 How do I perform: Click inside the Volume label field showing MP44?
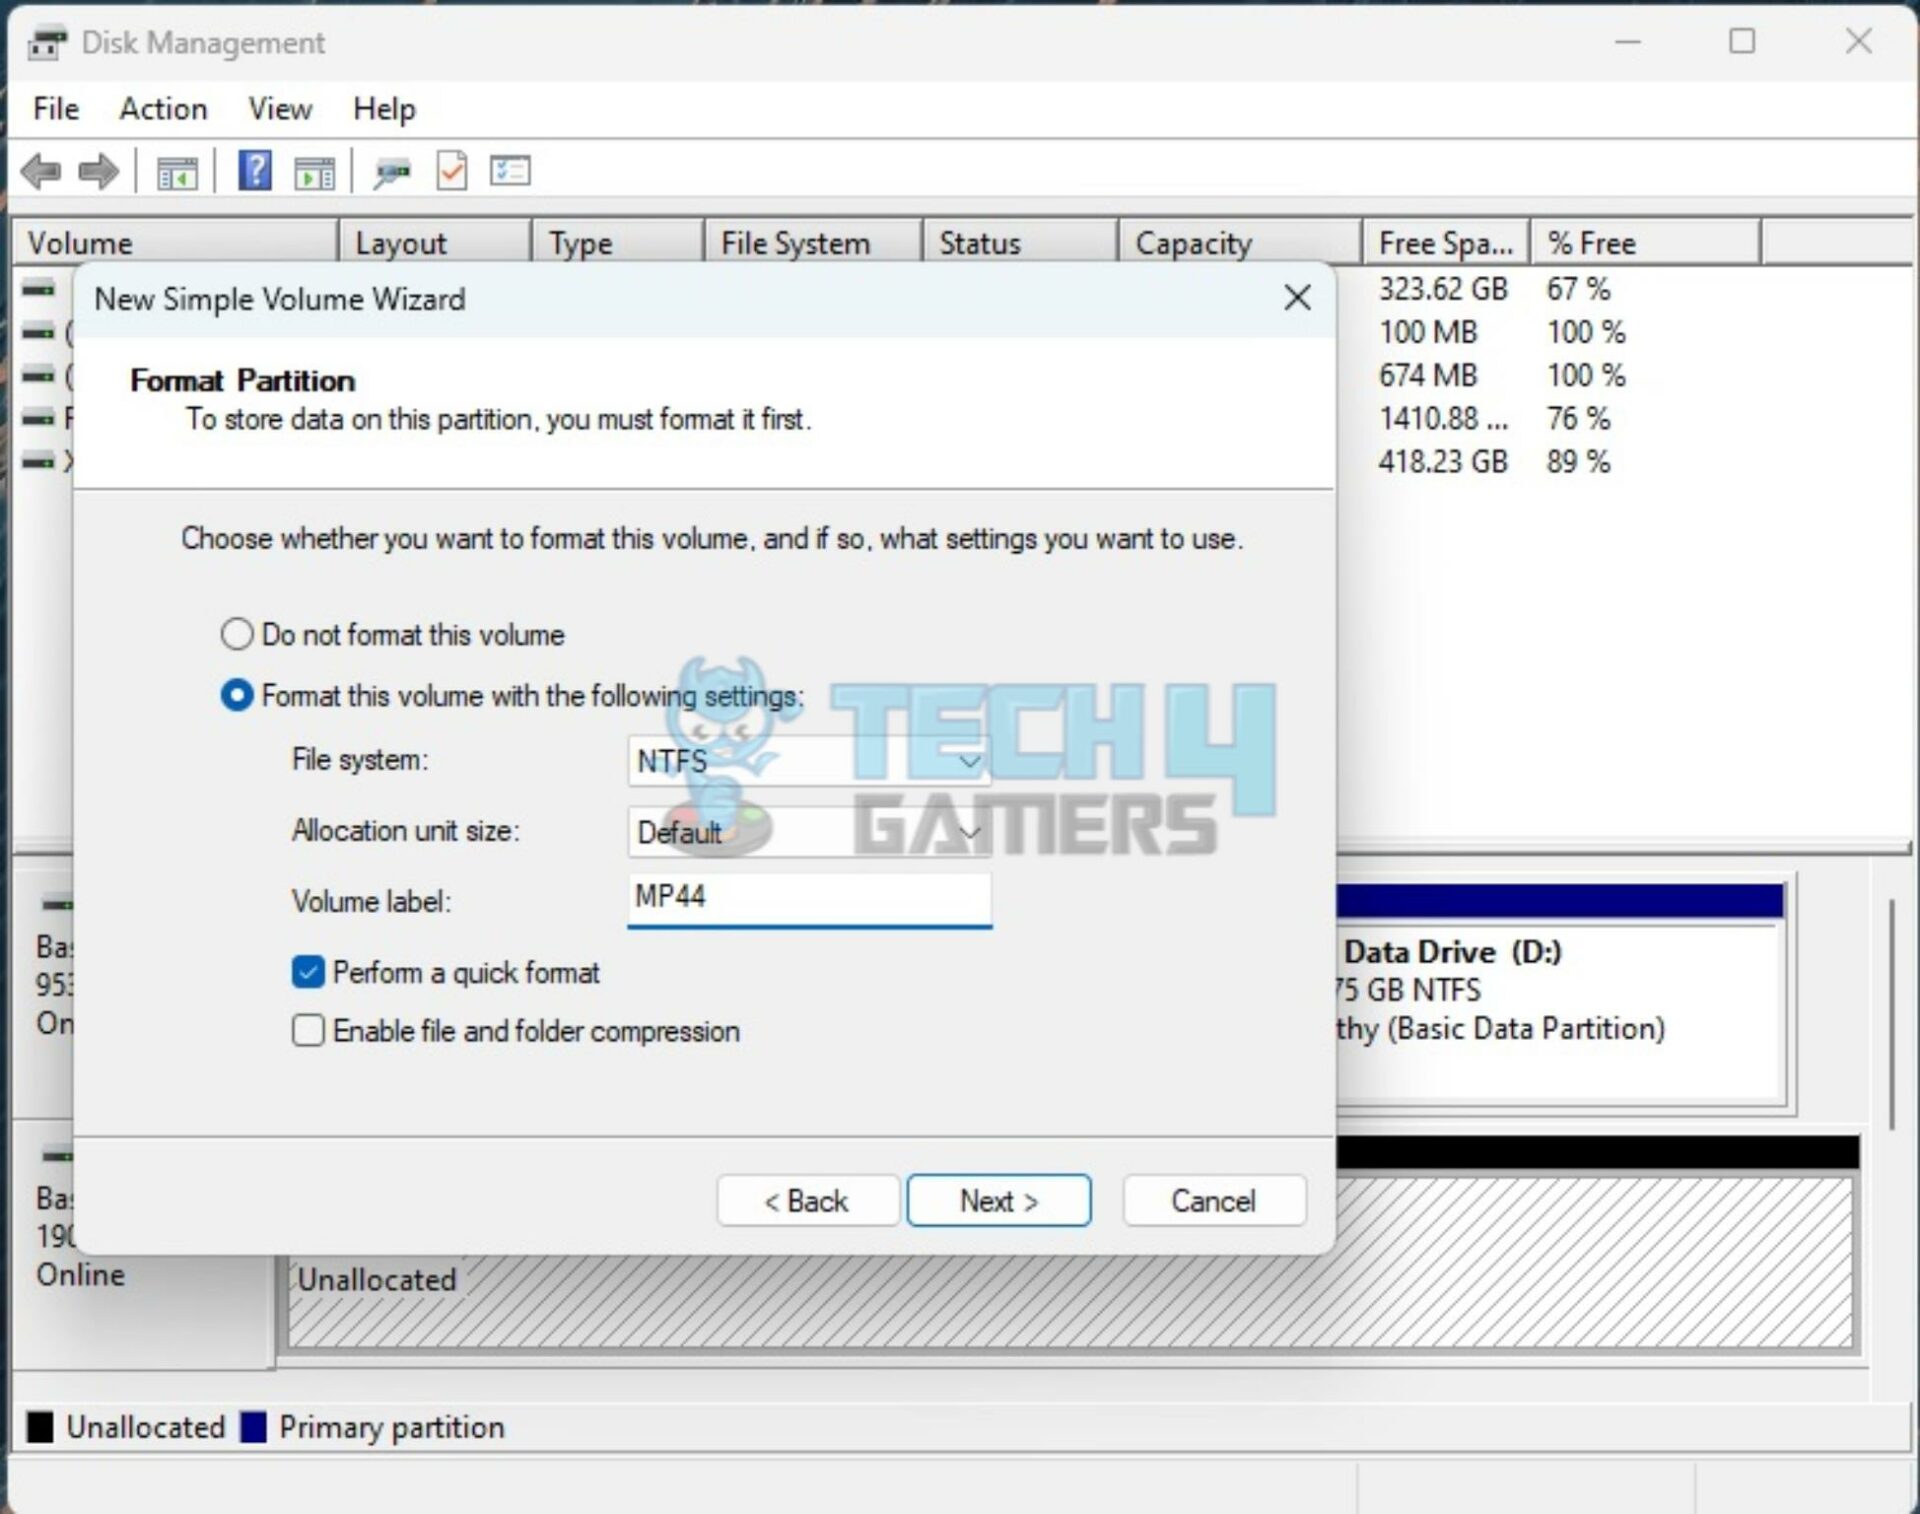(x=808, y=898)
